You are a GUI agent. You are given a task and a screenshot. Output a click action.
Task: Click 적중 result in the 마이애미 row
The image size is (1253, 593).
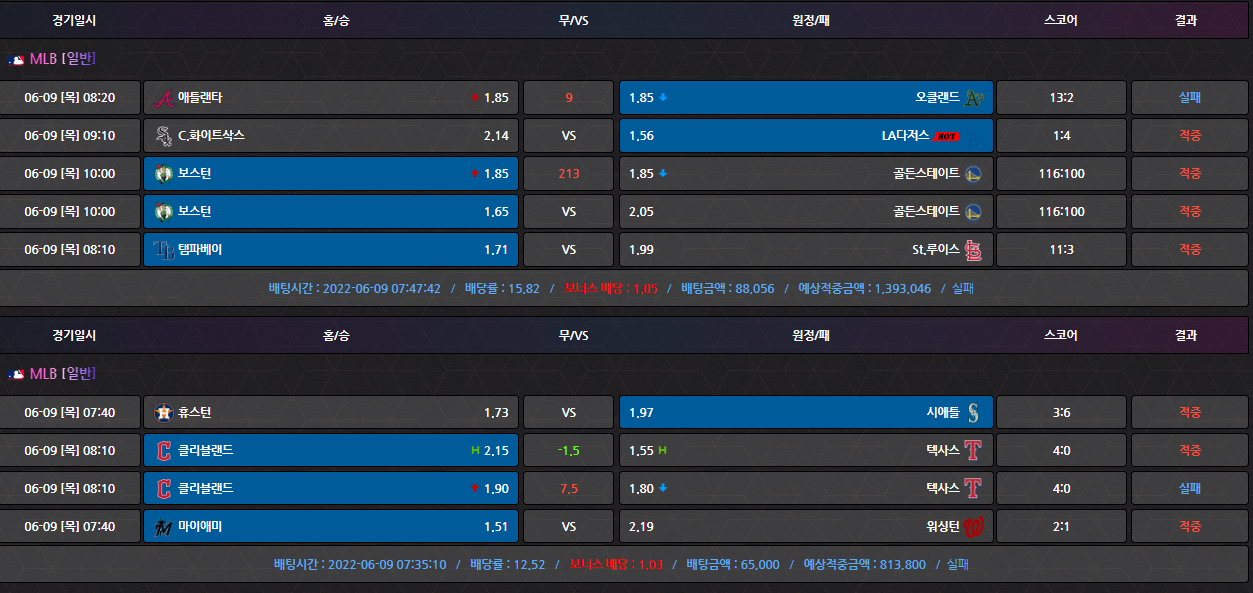(1189, 527)
